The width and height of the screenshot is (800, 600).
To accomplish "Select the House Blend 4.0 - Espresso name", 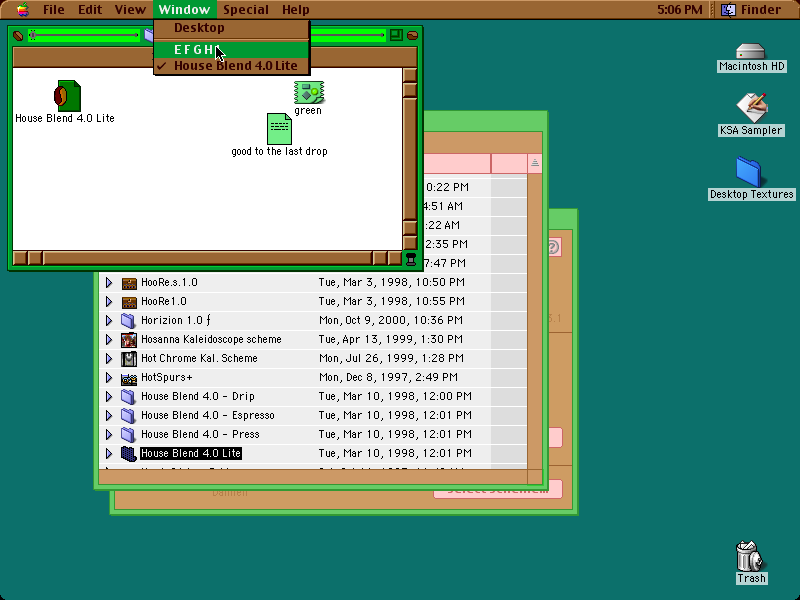I will click(208, 415).
